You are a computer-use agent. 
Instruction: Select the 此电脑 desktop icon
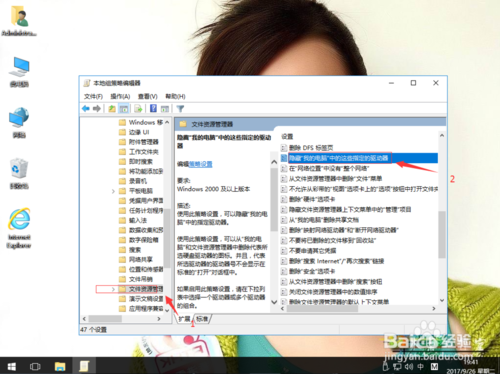point(19,72)
